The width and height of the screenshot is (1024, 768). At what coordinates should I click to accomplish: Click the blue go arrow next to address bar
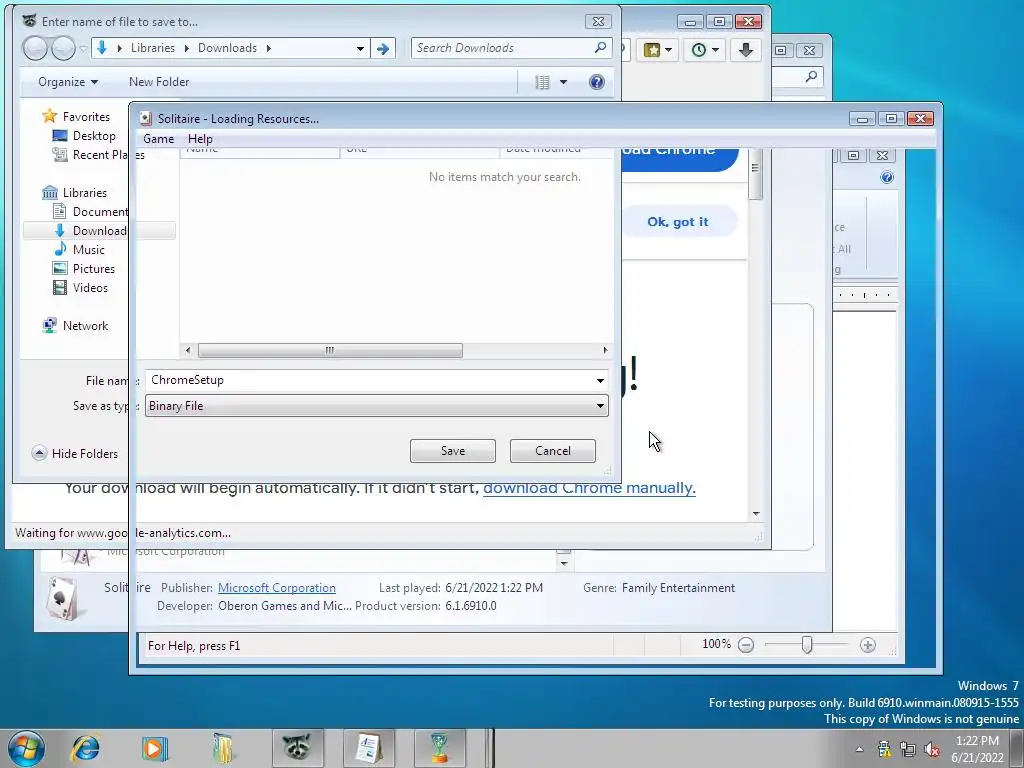383,48
